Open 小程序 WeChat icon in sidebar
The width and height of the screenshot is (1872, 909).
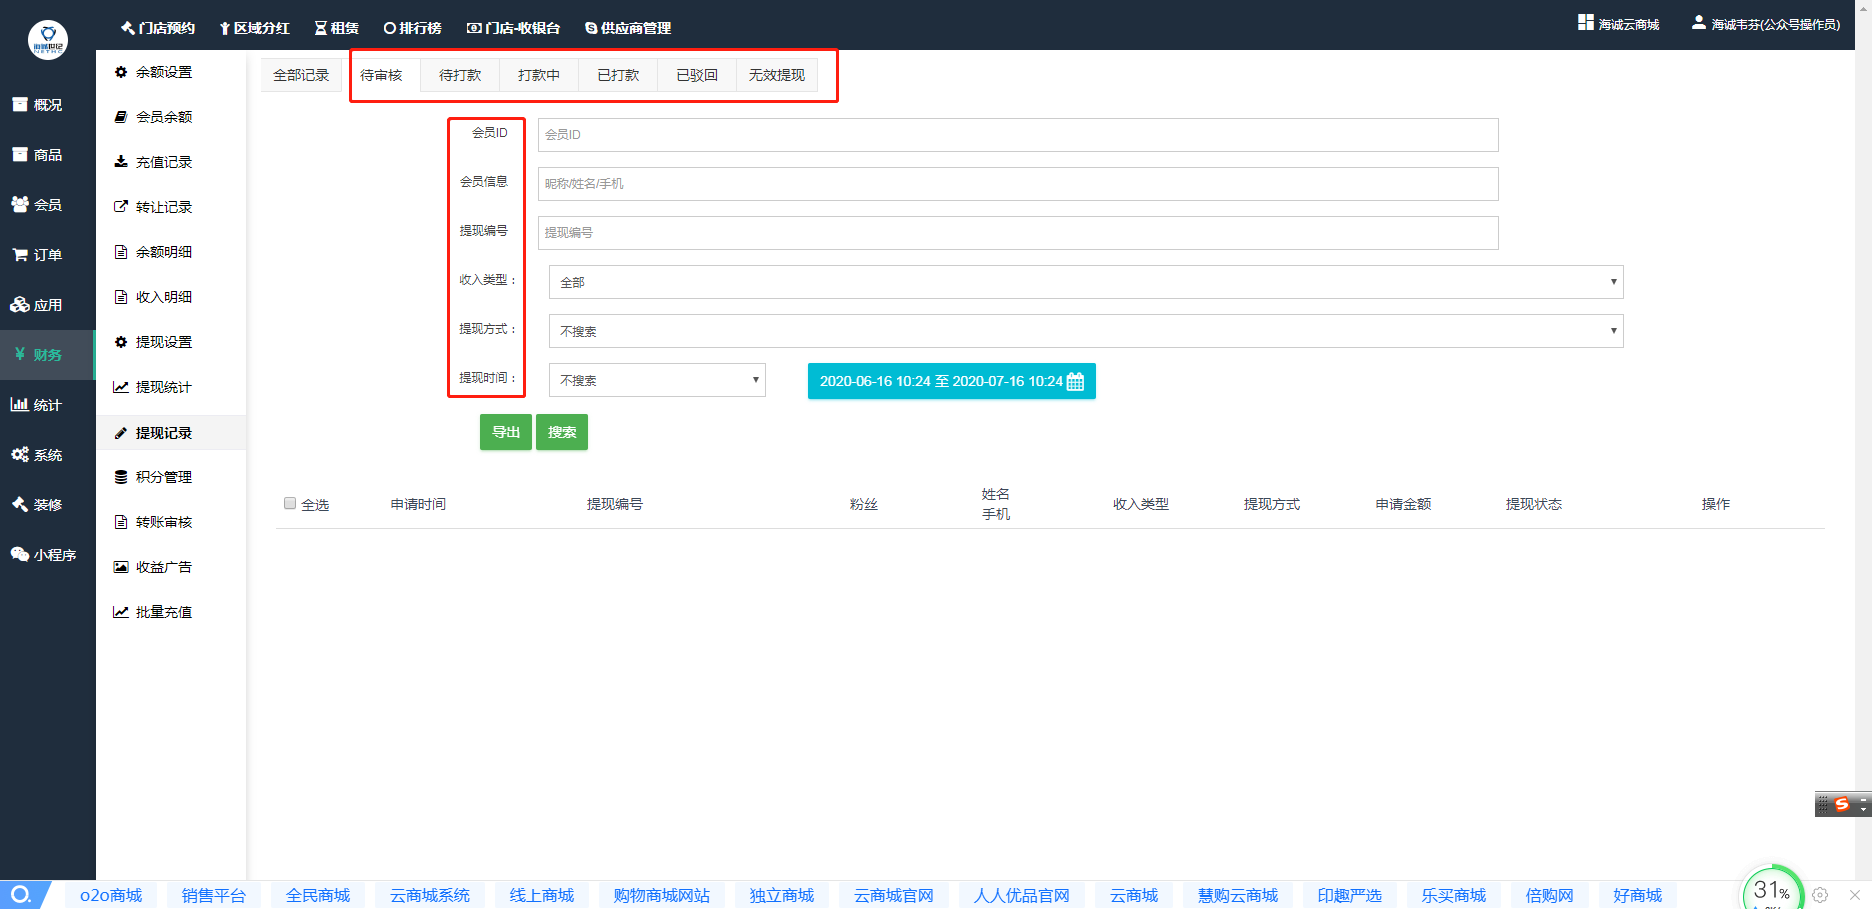click(x=20, y=554)
